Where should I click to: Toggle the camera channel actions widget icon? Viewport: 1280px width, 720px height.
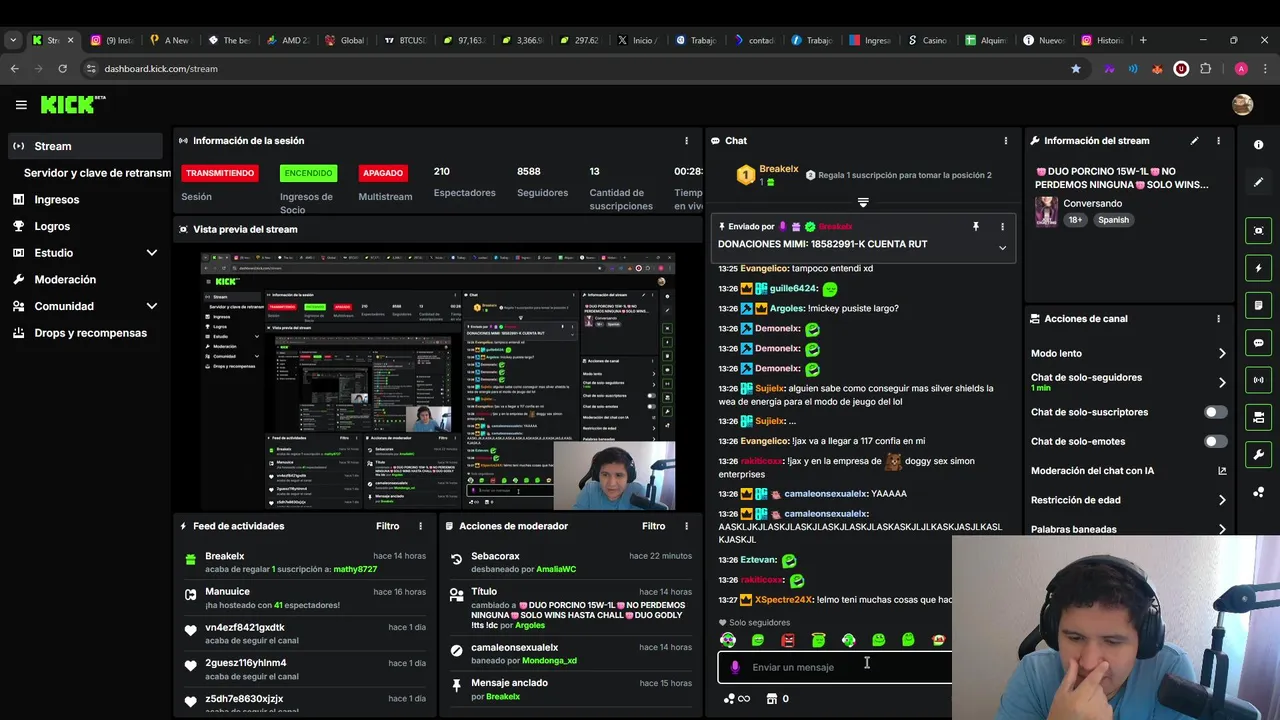point(1258,417)
